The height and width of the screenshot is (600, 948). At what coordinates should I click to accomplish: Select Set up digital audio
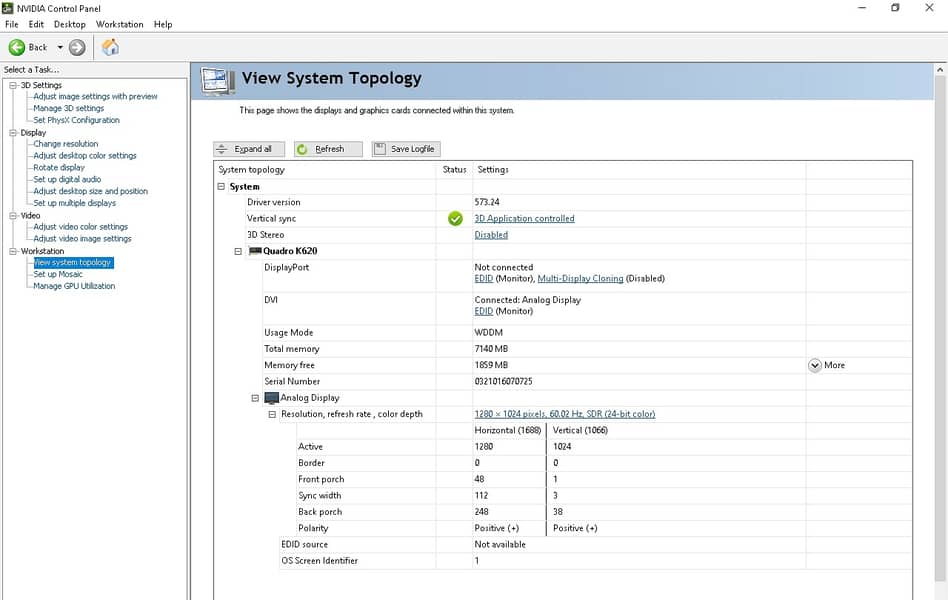coord(67,179)
